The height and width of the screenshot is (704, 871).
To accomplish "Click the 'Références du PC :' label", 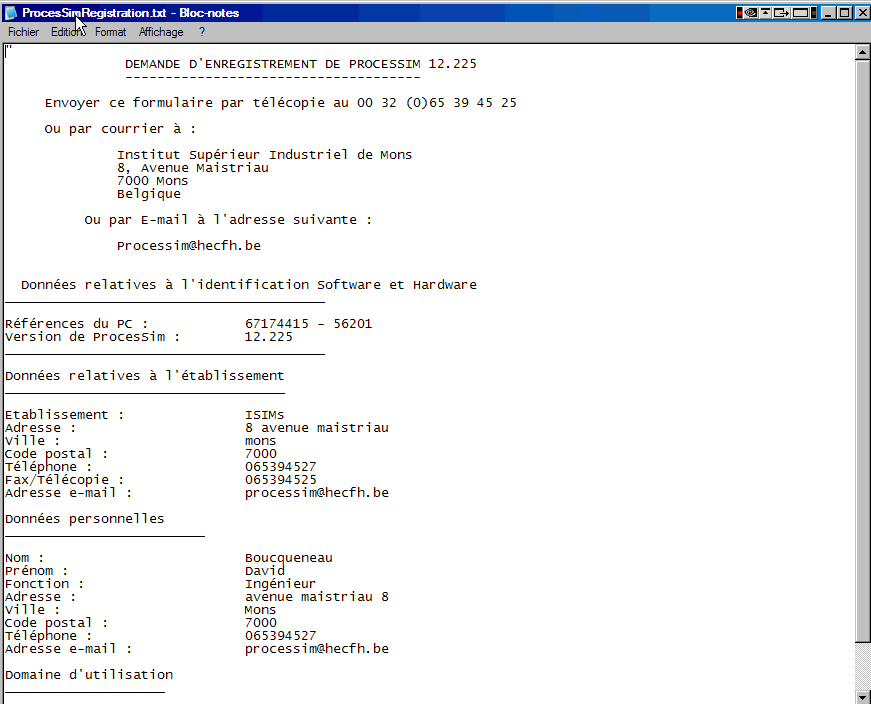I will pyautogui.click(x=77, y=324).
